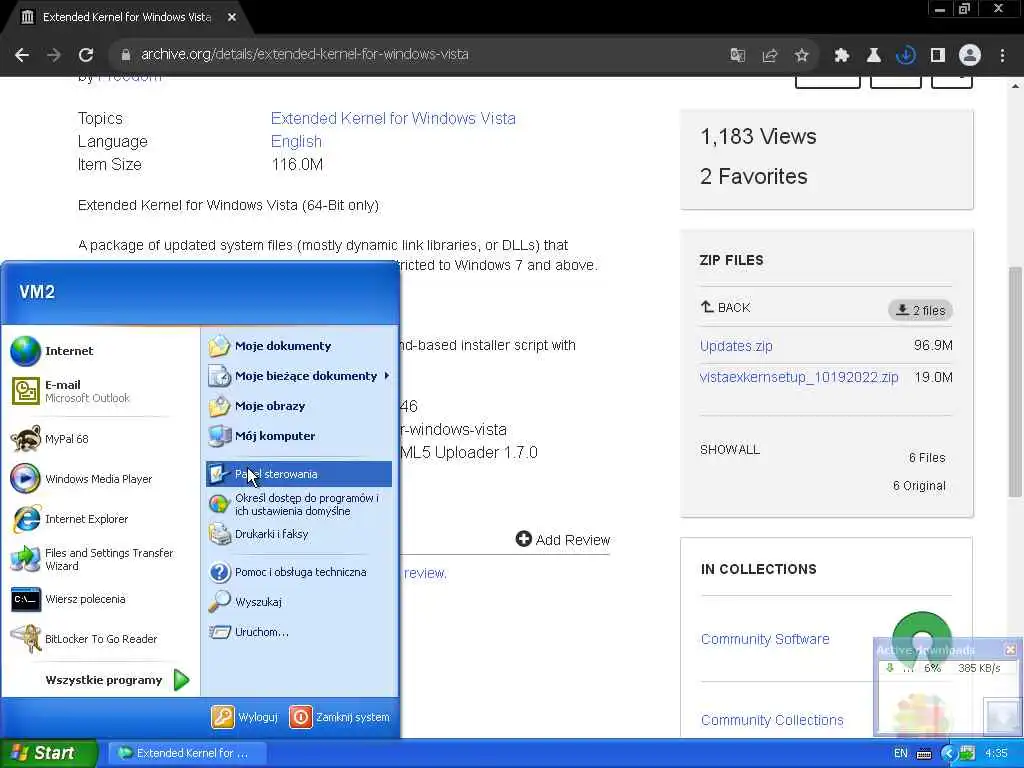This screenshot has height=768, width=1024.
Task: Click the taskbar clock 4:35
Action: 996,753
